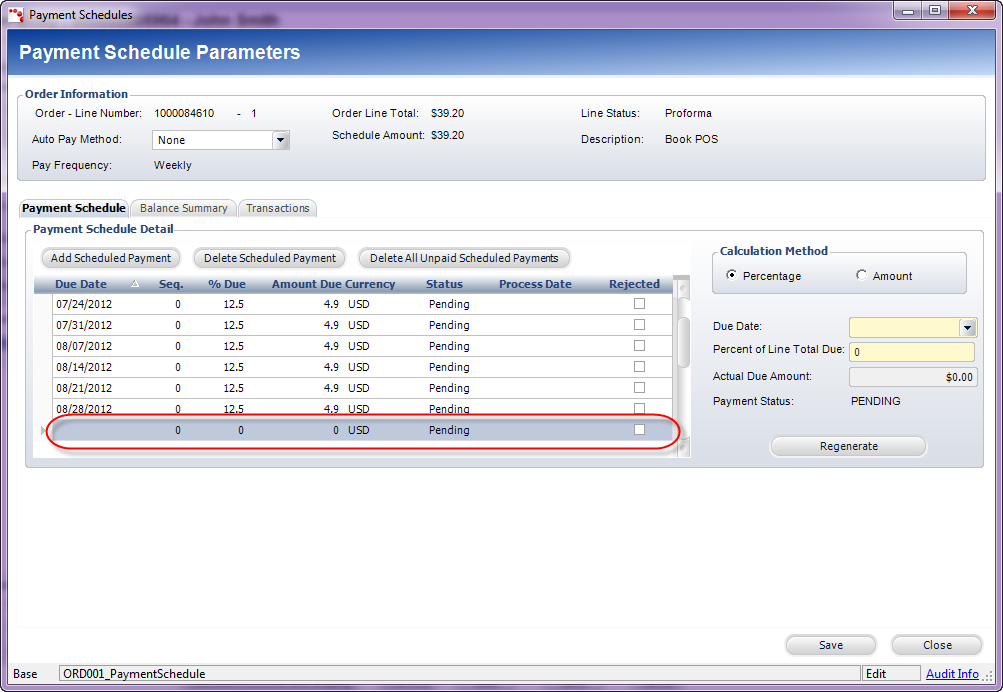Click the Regenerate button

tap(848, 446)
